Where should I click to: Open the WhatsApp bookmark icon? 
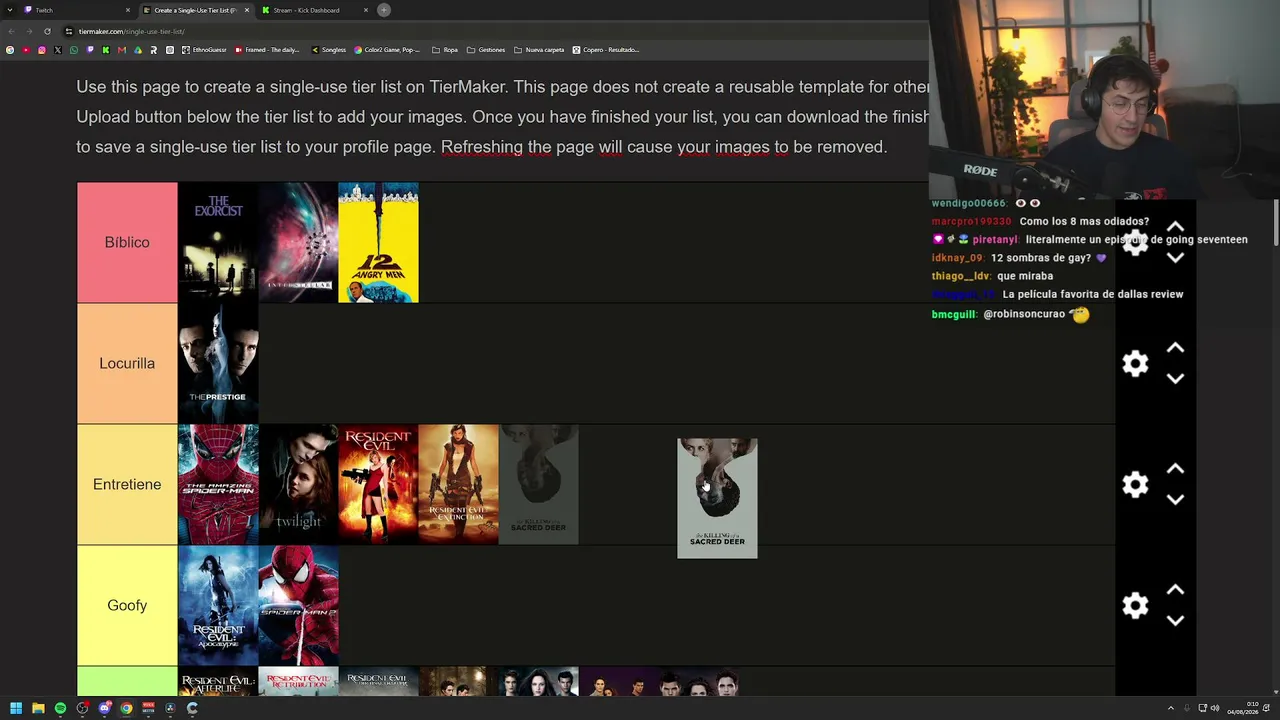tap(74, 50)
